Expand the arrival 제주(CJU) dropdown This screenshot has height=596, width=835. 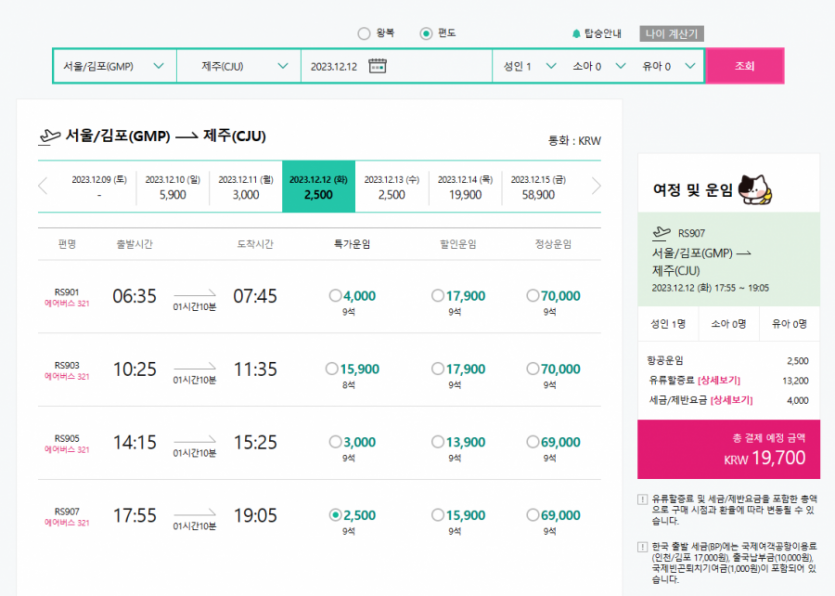tap(238, 67)
